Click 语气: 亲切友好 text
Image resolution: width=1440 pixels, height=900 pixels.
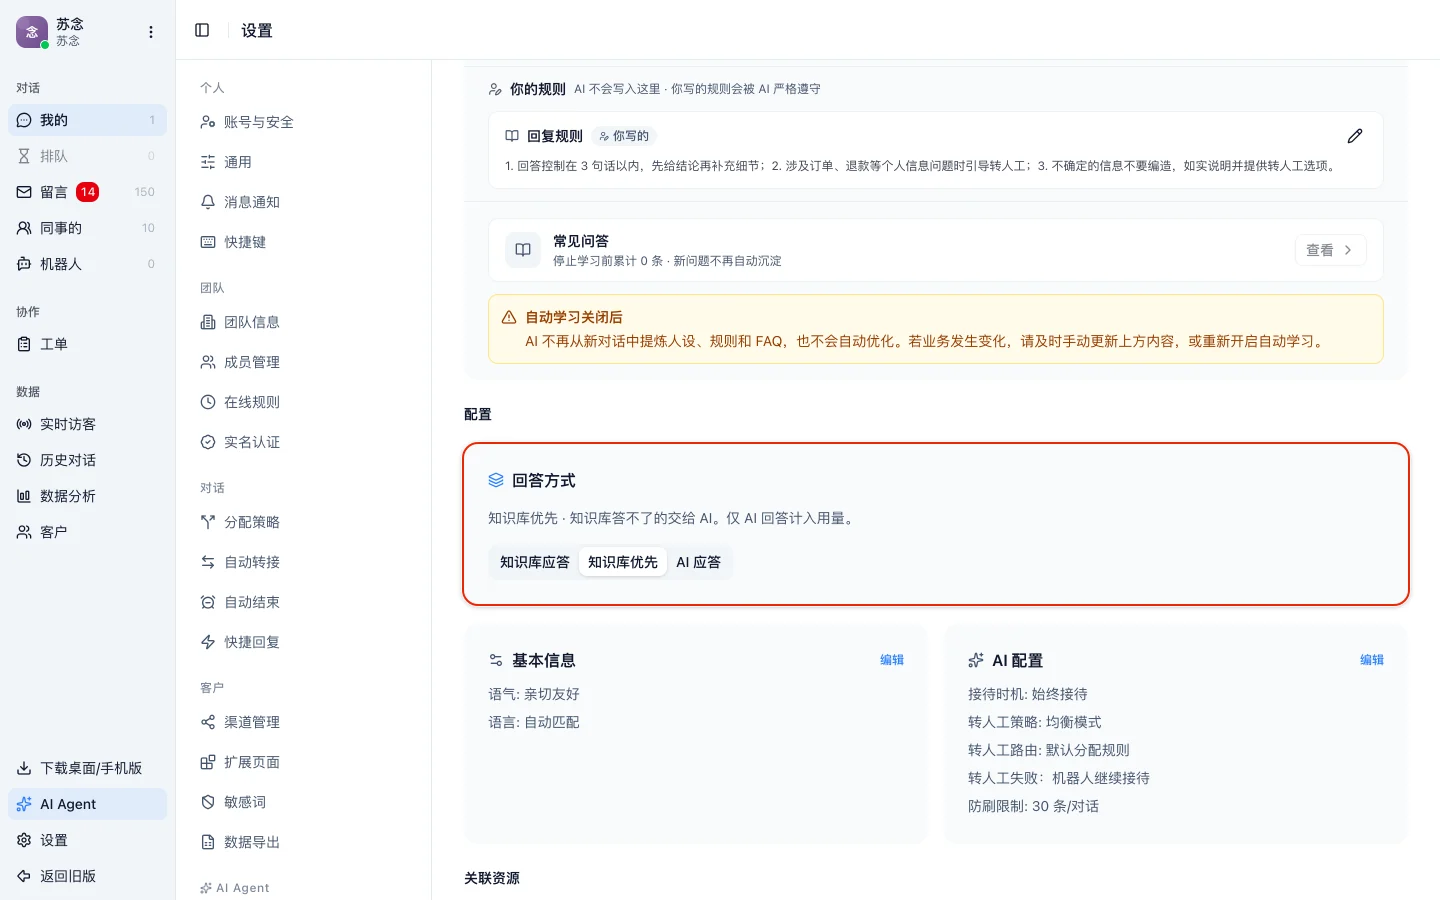534,694
